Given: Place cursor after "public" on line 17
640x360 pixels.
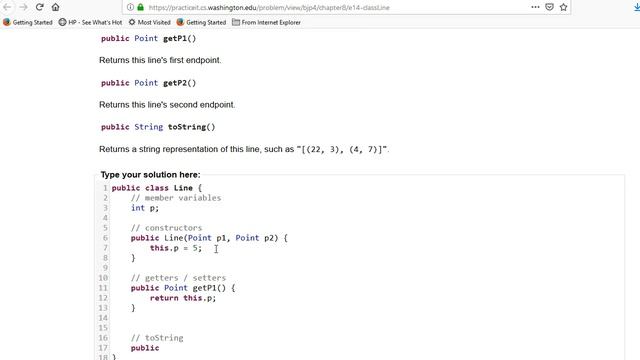Looking at the screenshot, I should coord(160,348).
